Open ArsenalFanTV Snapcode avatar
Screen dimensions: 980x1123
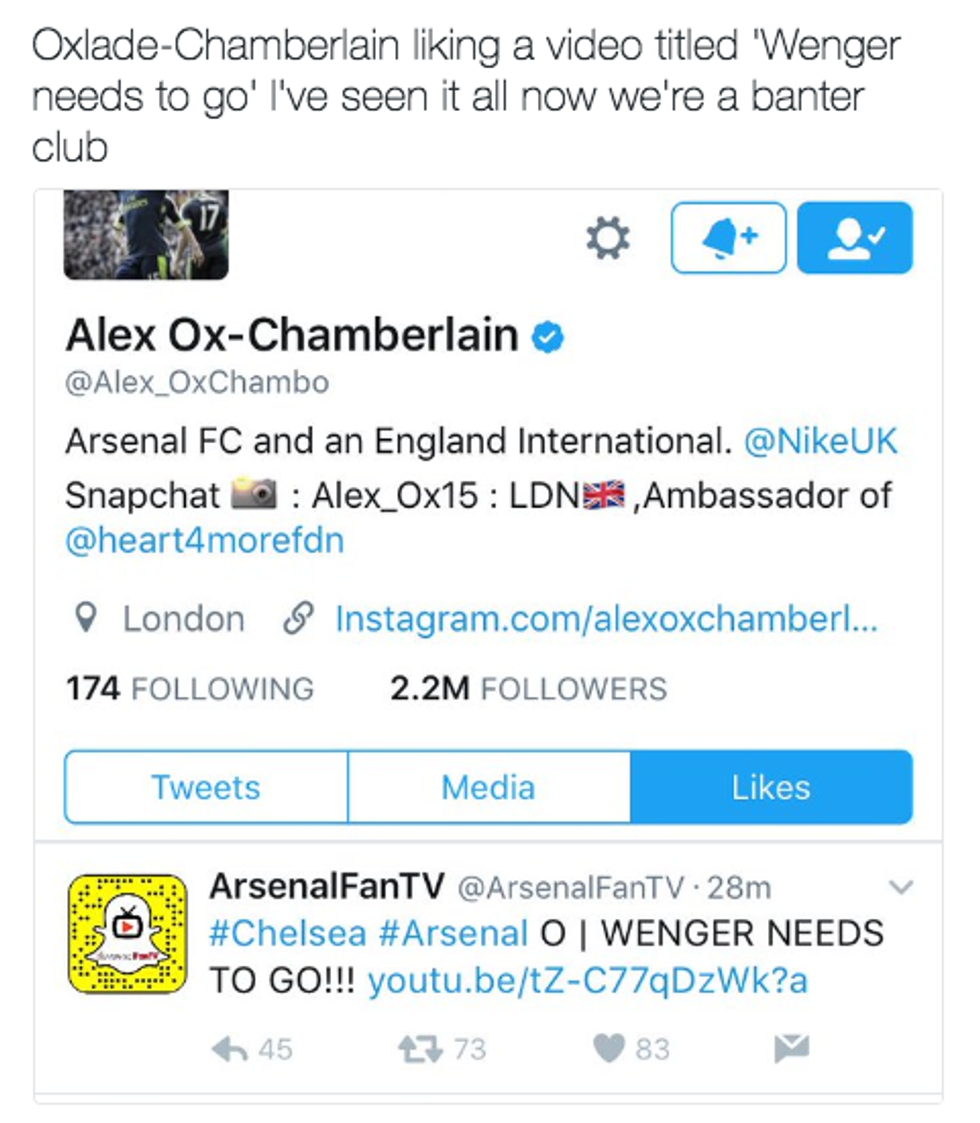128,934
